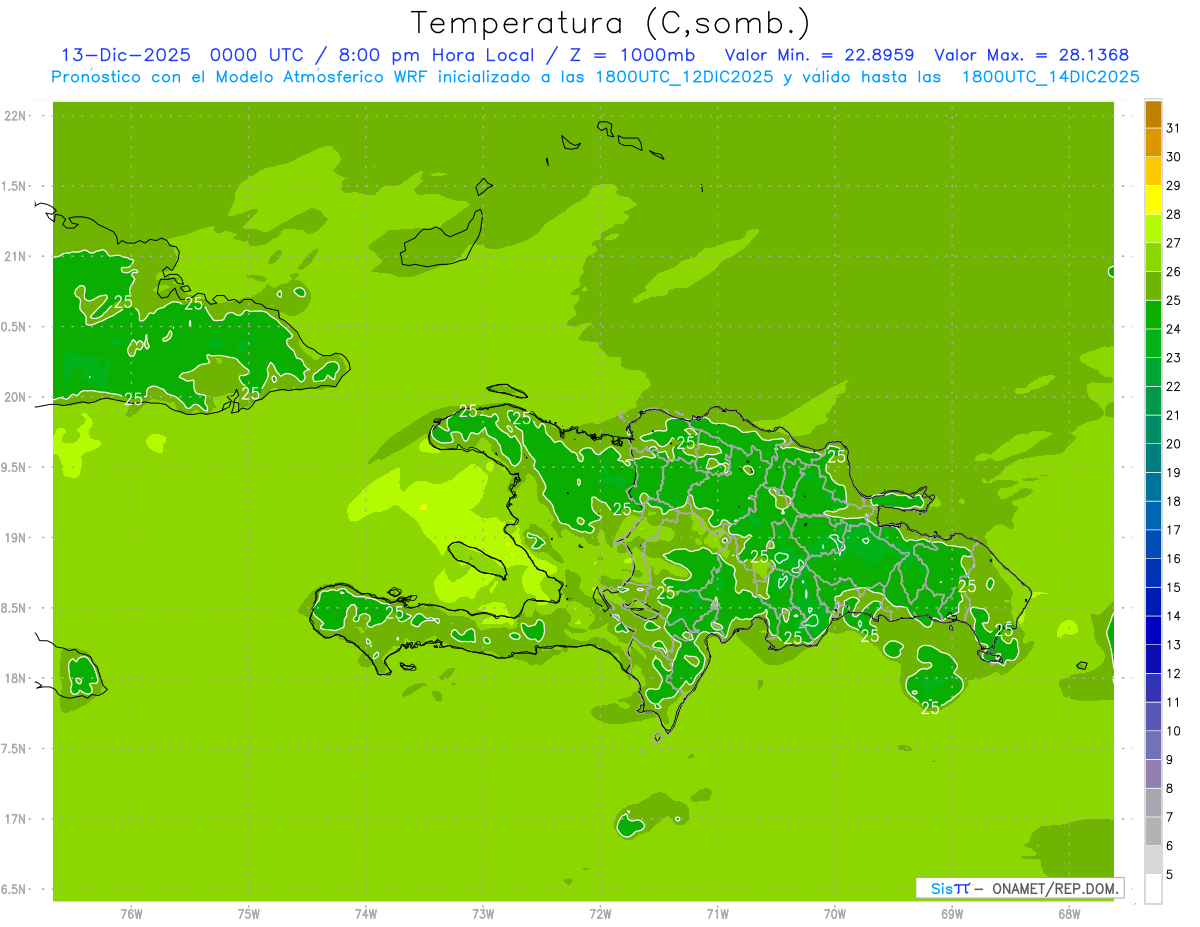This screenshot has width=1200, height=927.
Task: Click the "17N" latitude axis label
Action: tap(15, 819)
